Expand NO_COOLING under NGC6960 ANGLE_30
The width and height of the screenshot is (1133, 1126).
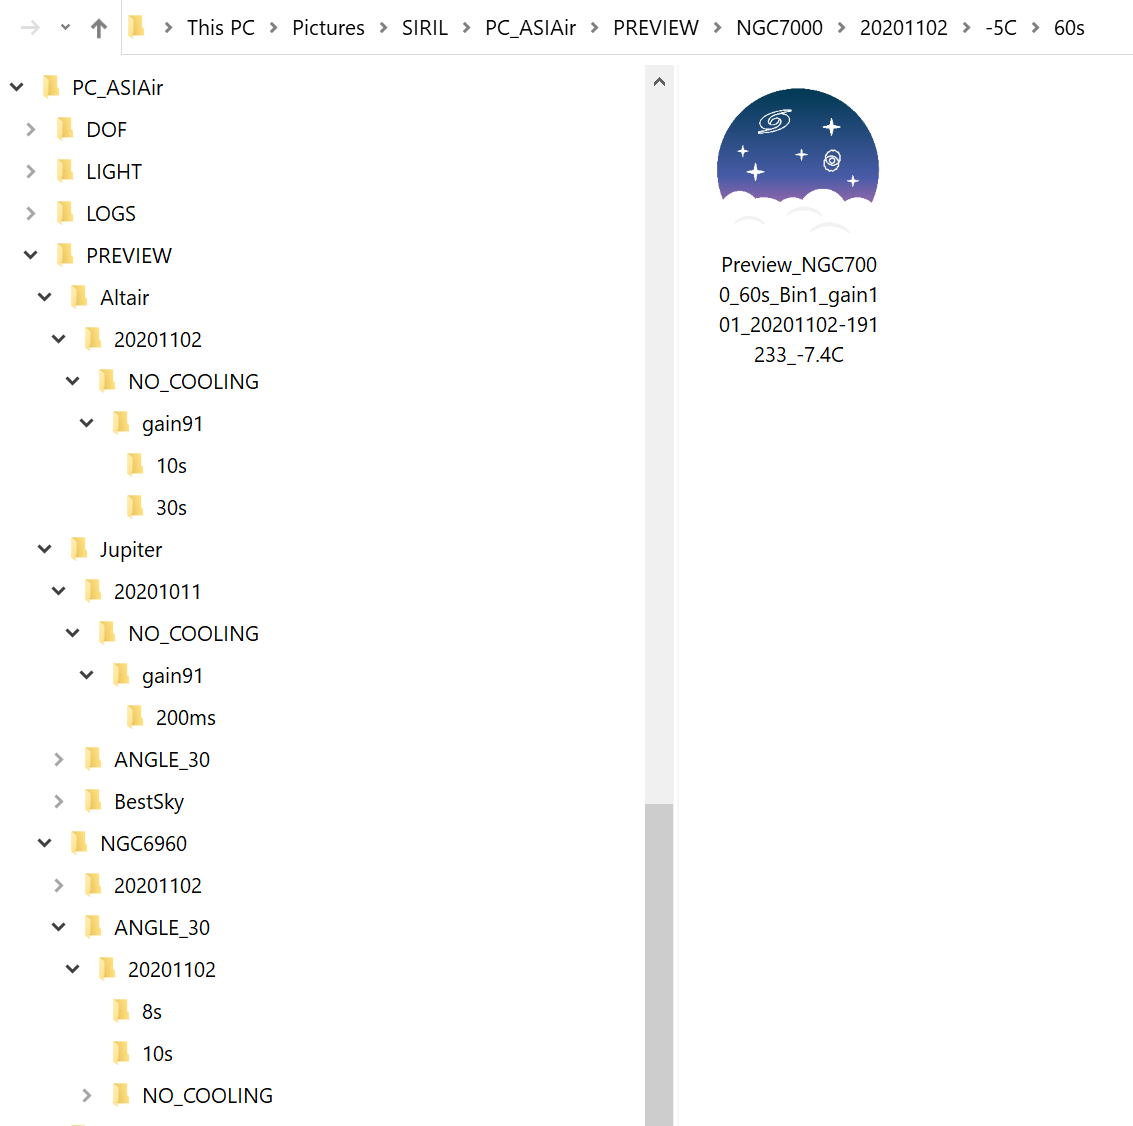tap(87, 1096)
